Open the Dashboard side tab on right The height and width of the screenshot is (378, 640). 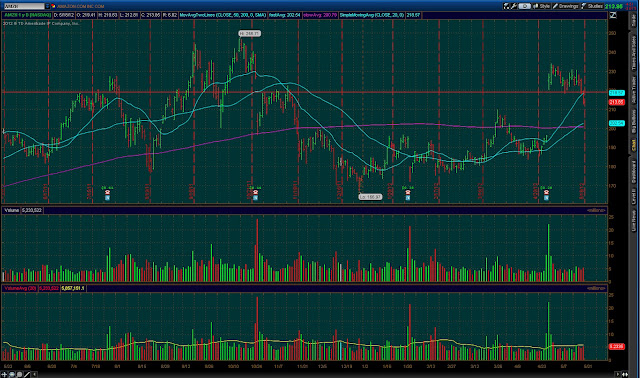click(634, 171)
